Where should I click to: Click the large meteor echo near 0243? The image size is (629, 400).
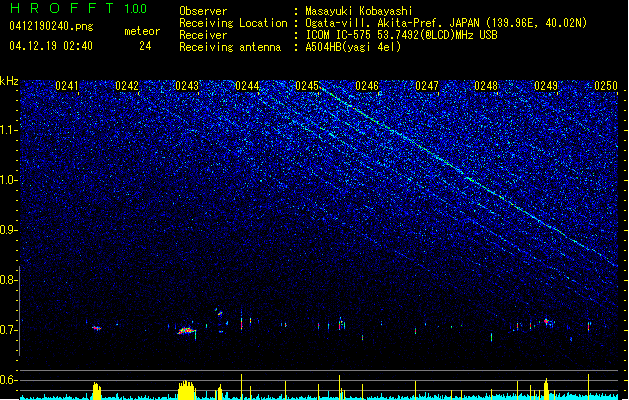[187, 331]
